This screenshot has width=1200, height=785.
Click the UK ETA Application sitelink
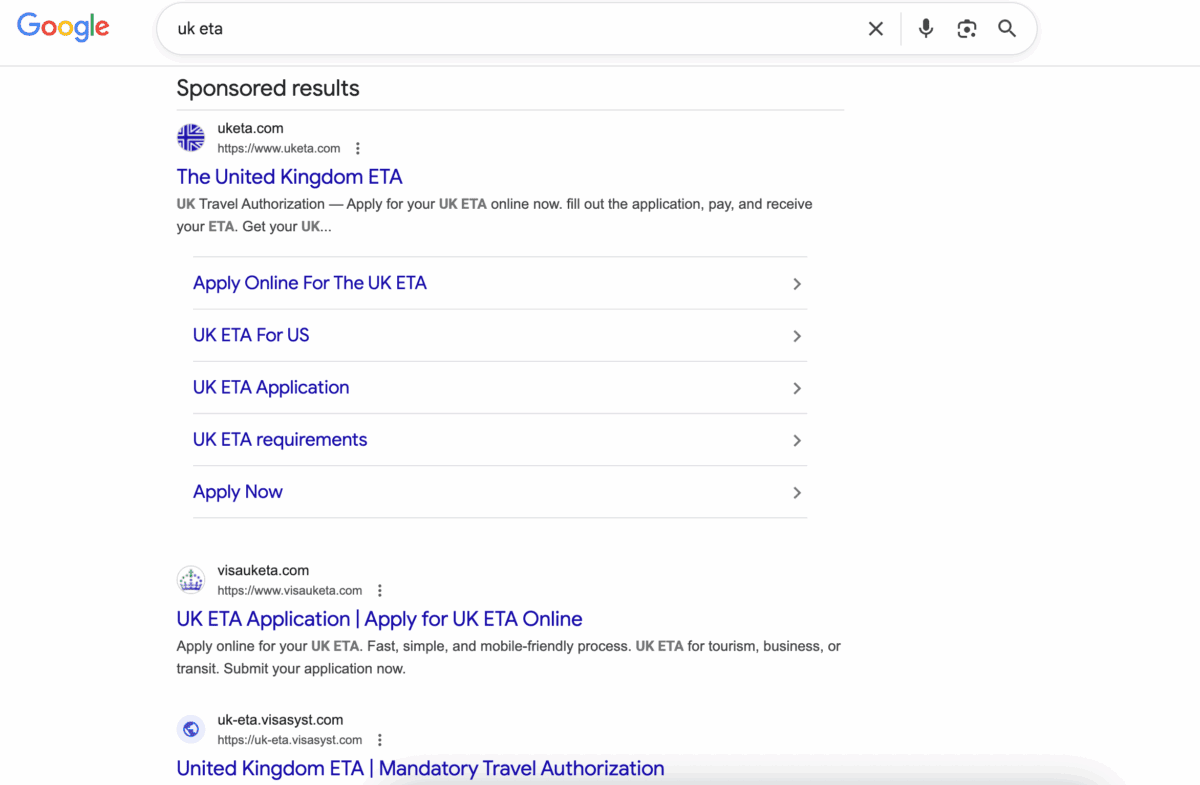[x=271, y=387]
